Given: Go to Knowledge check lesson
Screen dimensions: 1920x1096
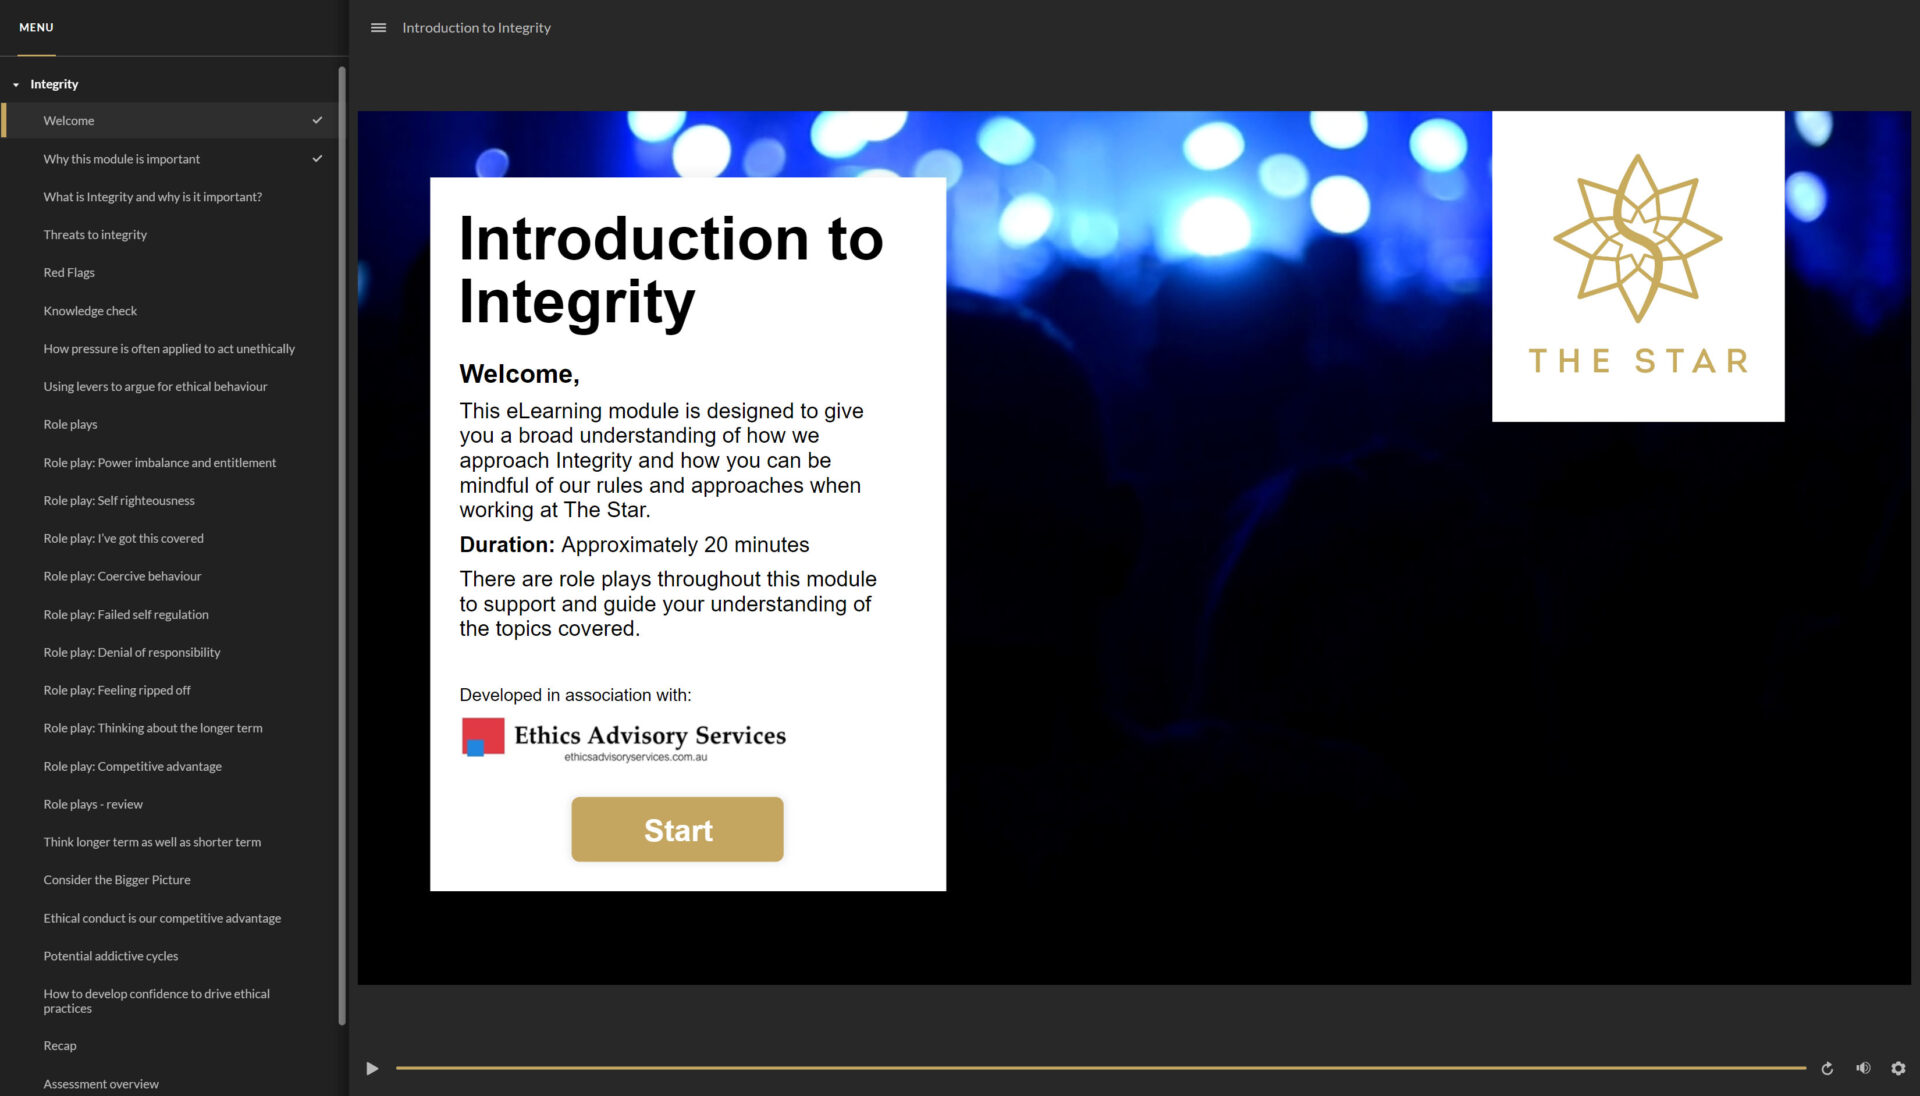Looking at the screenshot, I should click(90, 311).
